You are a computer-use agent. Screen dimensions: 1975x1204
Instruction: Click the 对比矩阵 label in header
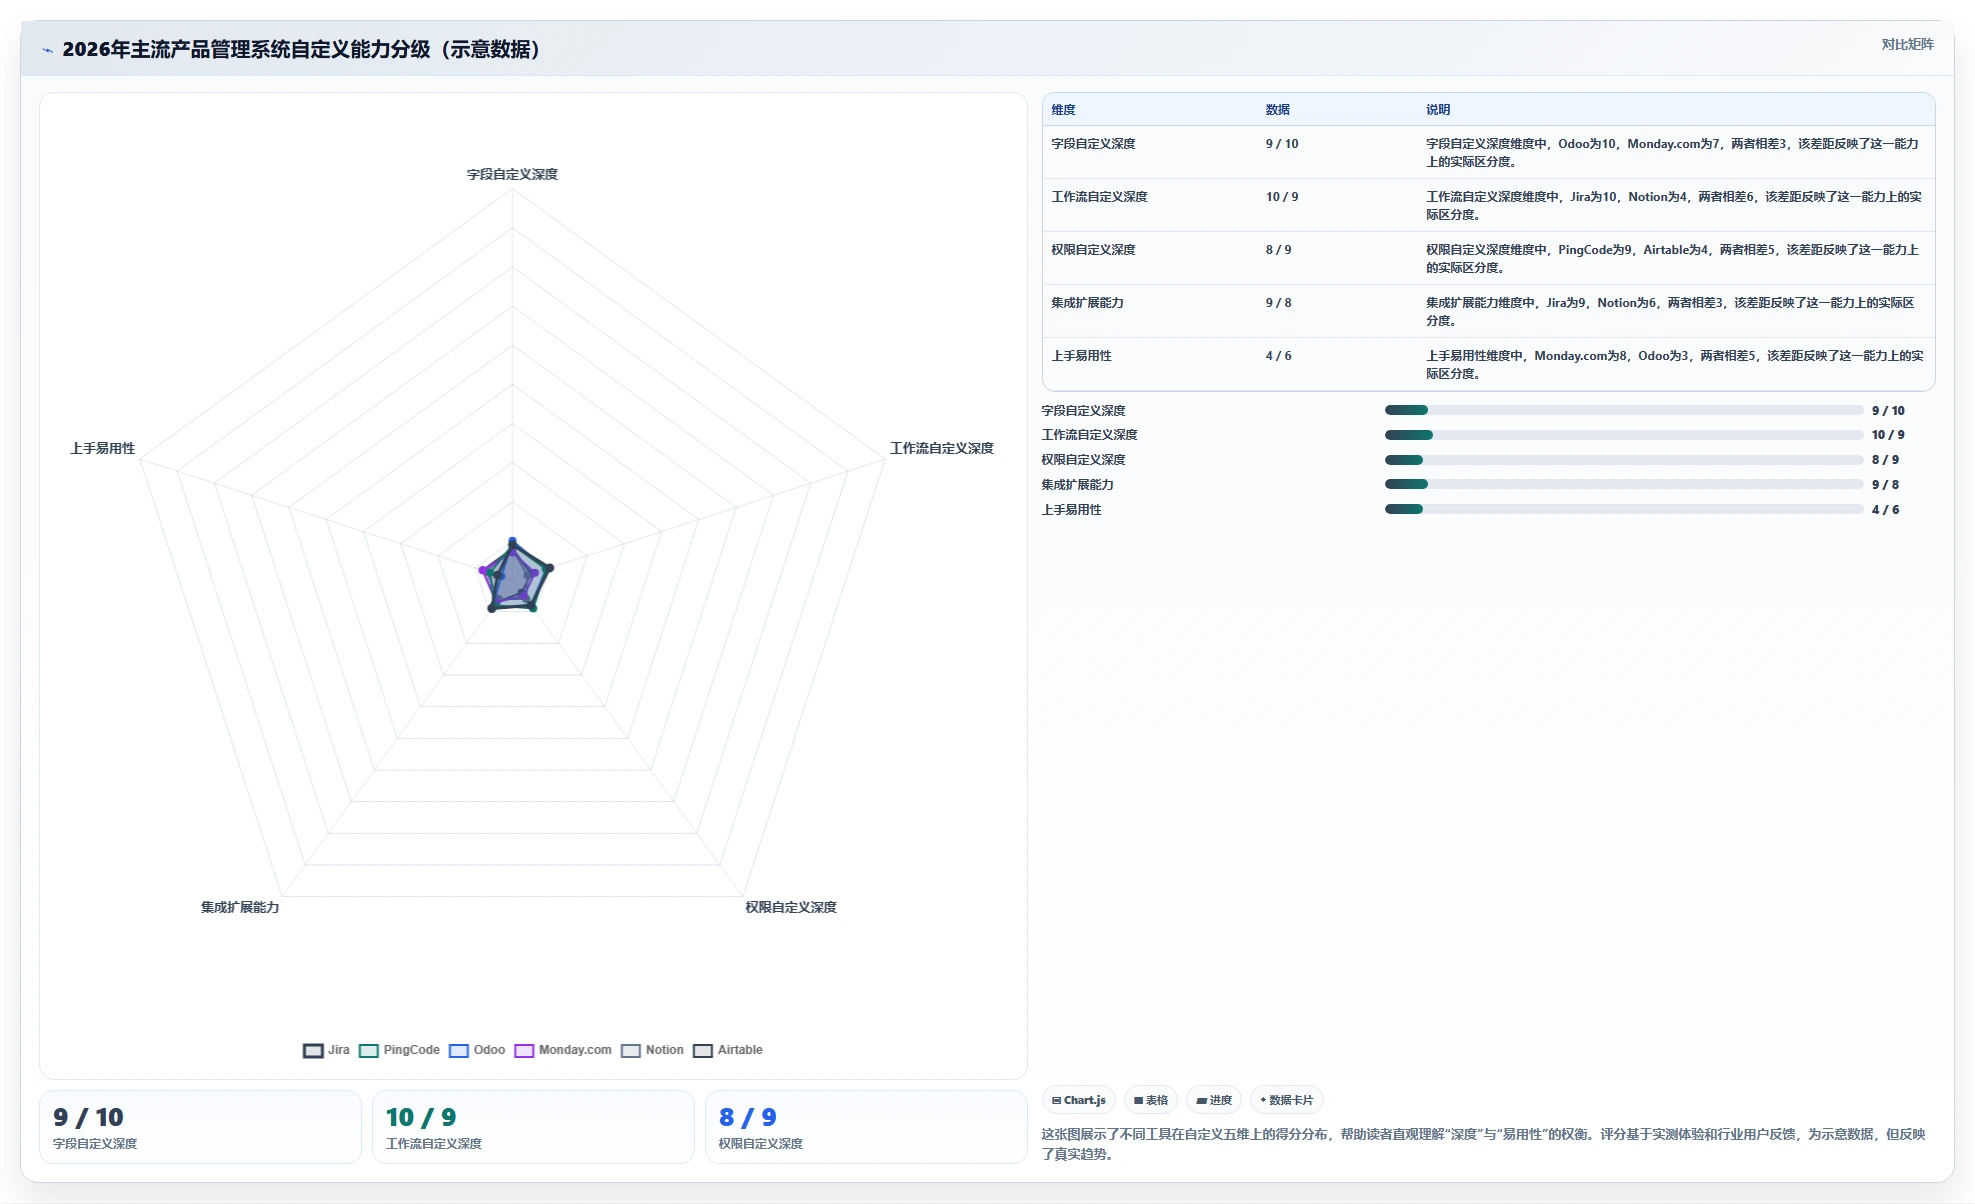(x=1907, y=44)
